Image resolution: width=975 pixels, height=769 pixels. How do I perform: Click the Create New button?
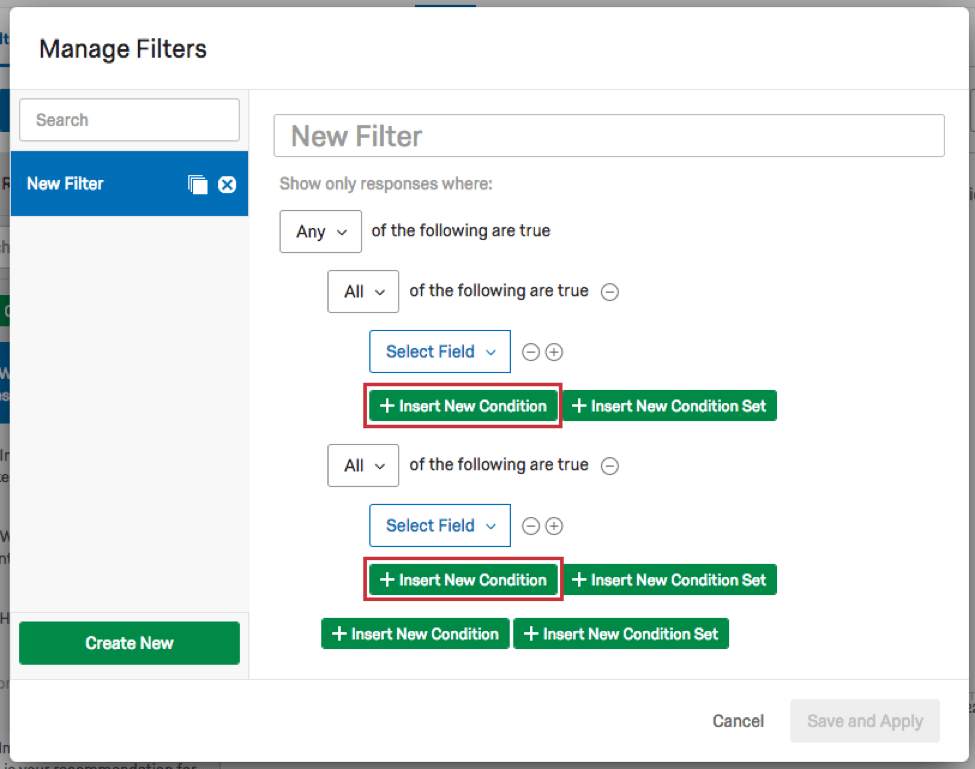(x=128, y=643)
